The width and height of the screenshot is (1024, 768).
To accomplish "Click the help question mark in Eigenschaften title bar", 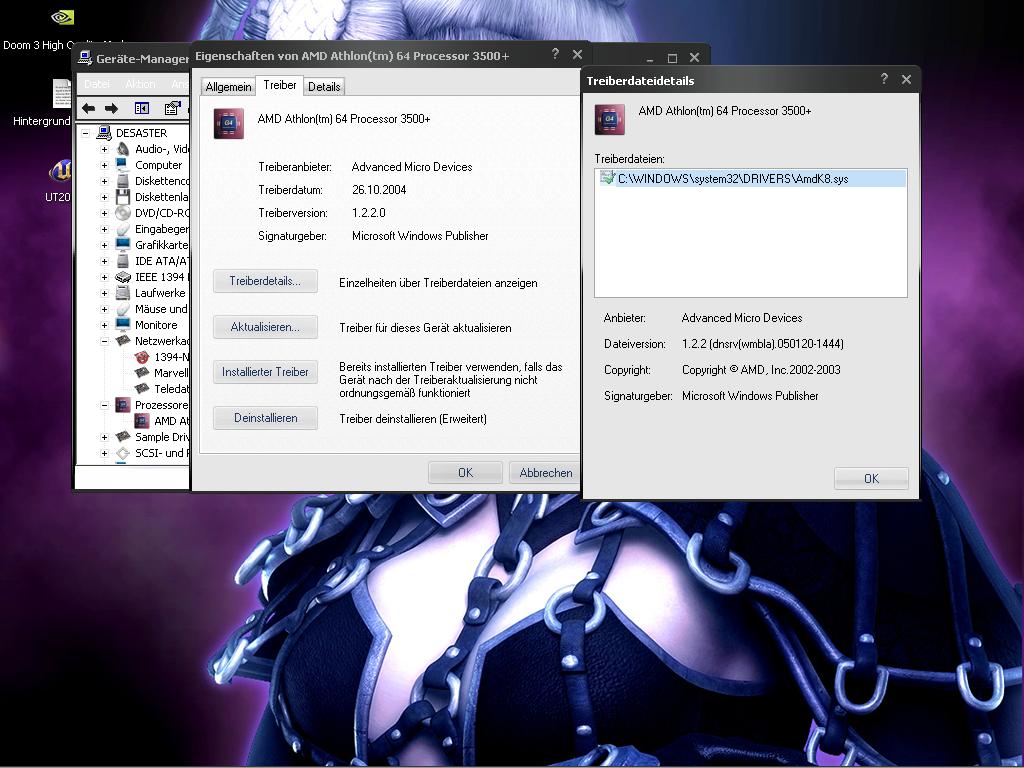I will coord(555,54).
